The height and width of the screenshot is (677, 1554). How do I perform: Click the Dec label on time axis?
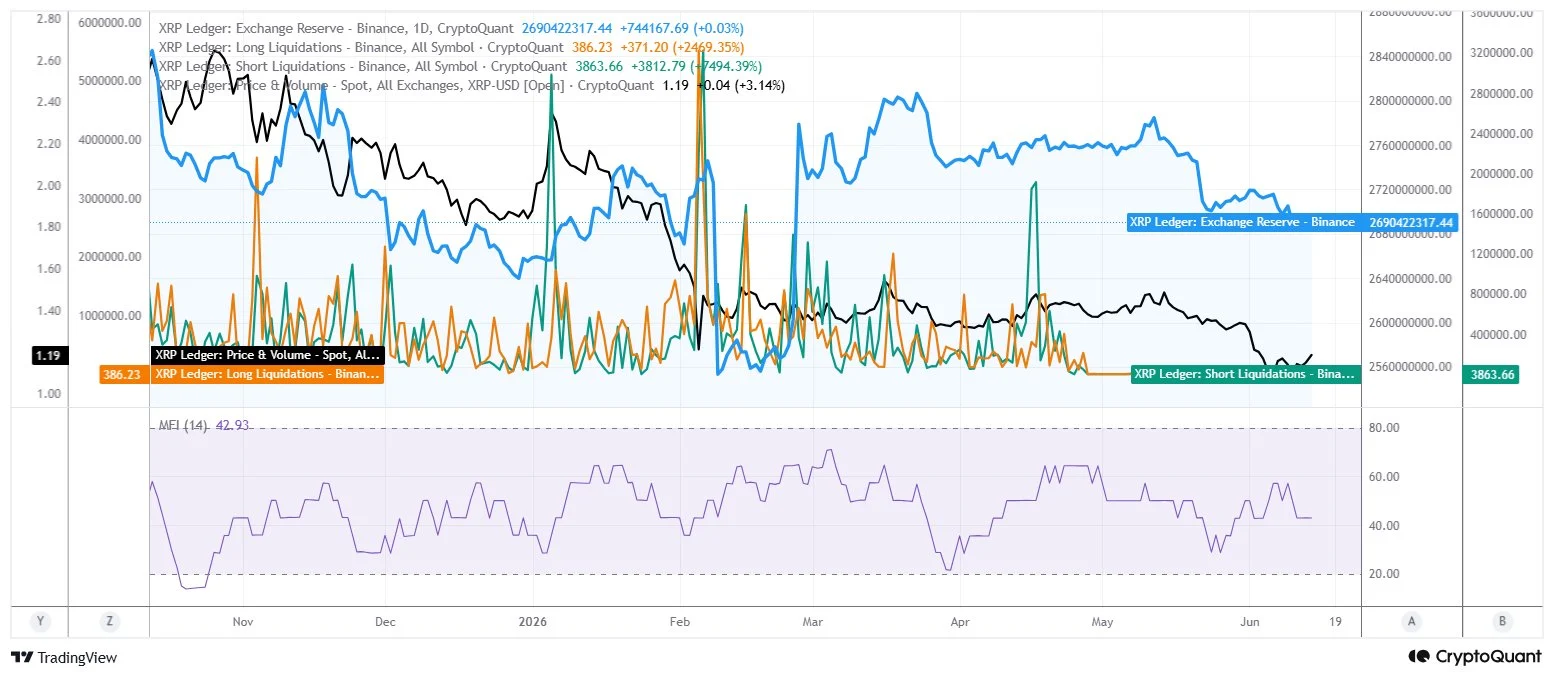385,621
